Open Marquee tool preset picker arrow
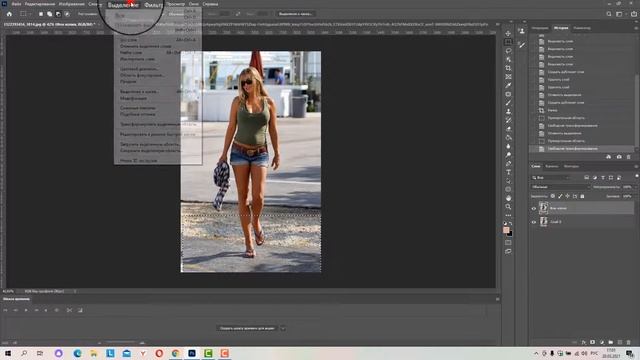The width and height of the screenshot is (640, 360). pyautogui.click(x=30, y=14)
